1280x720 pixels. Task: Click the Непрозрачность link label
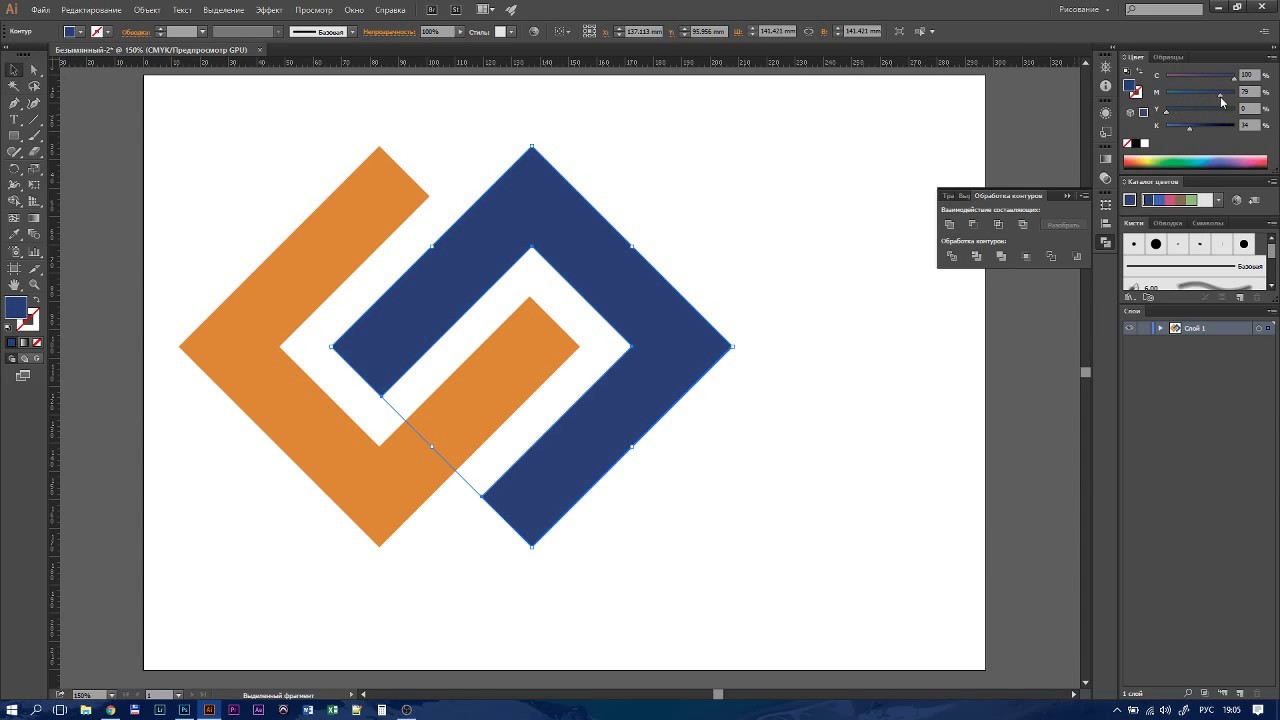(389, 32)
